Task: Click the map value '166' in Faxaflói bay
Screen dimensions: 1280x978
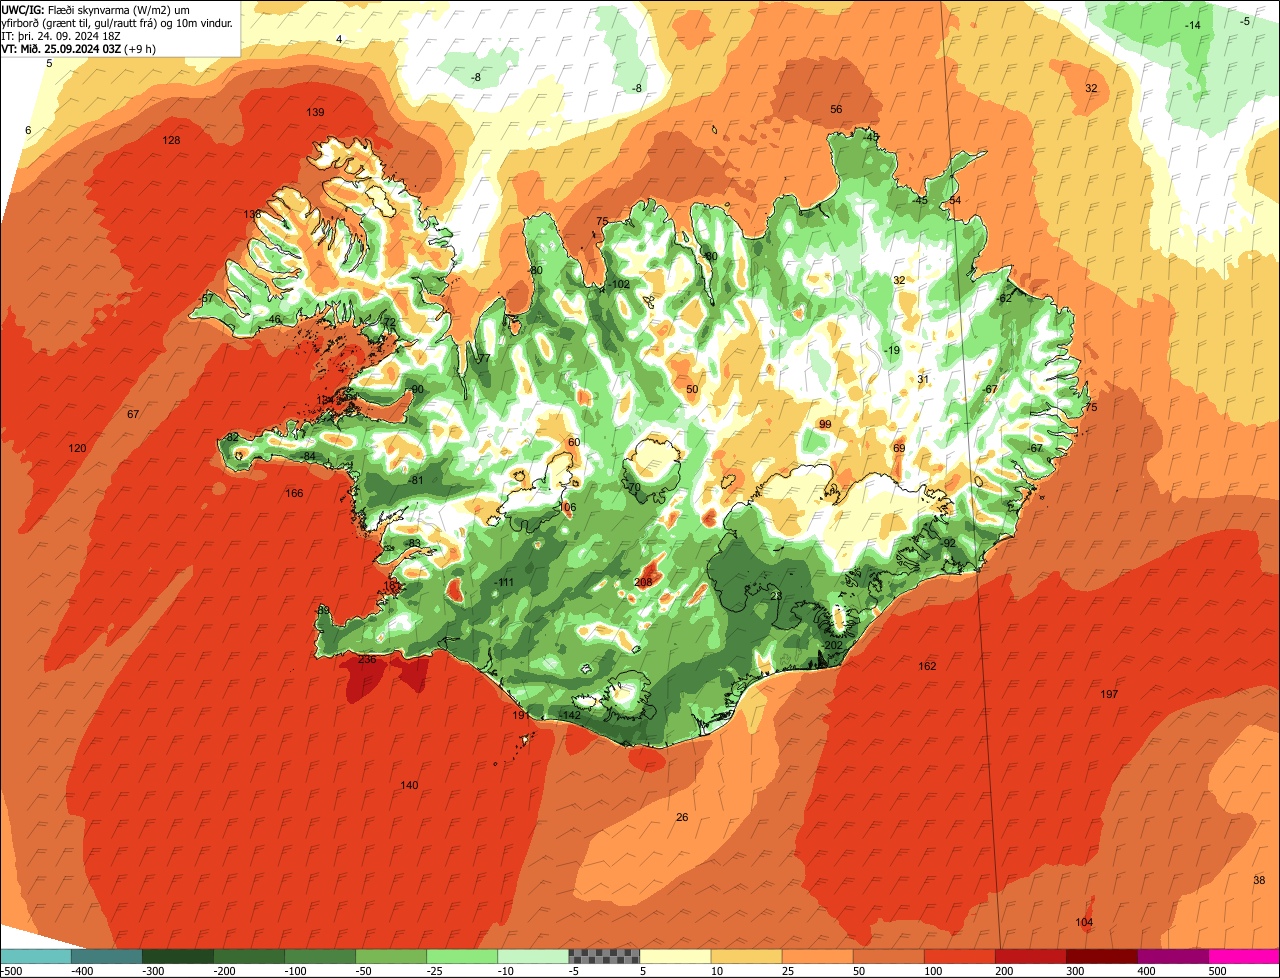Action: point(294,493)
